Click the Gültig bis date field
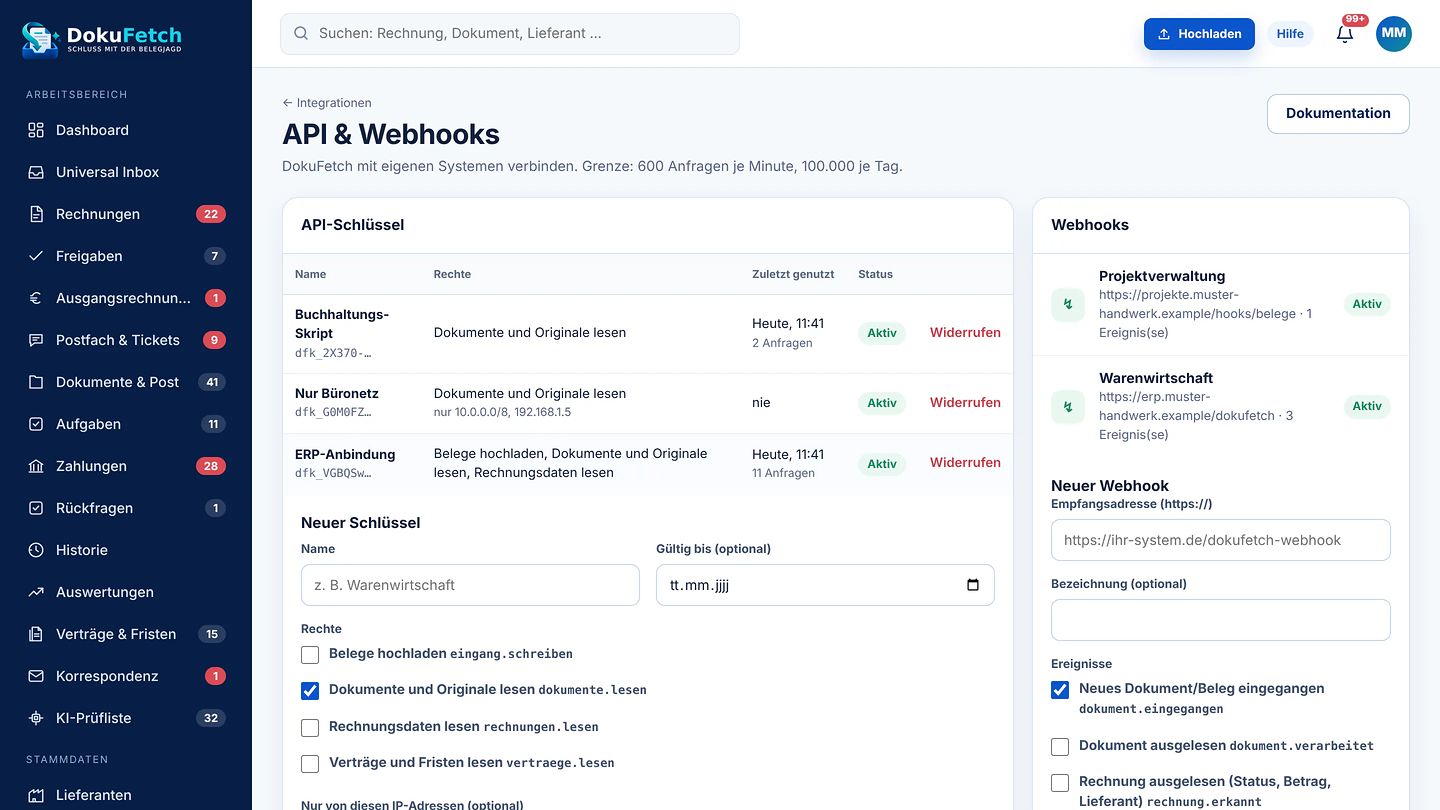The image size is (1440, 810). coord(825,585)
